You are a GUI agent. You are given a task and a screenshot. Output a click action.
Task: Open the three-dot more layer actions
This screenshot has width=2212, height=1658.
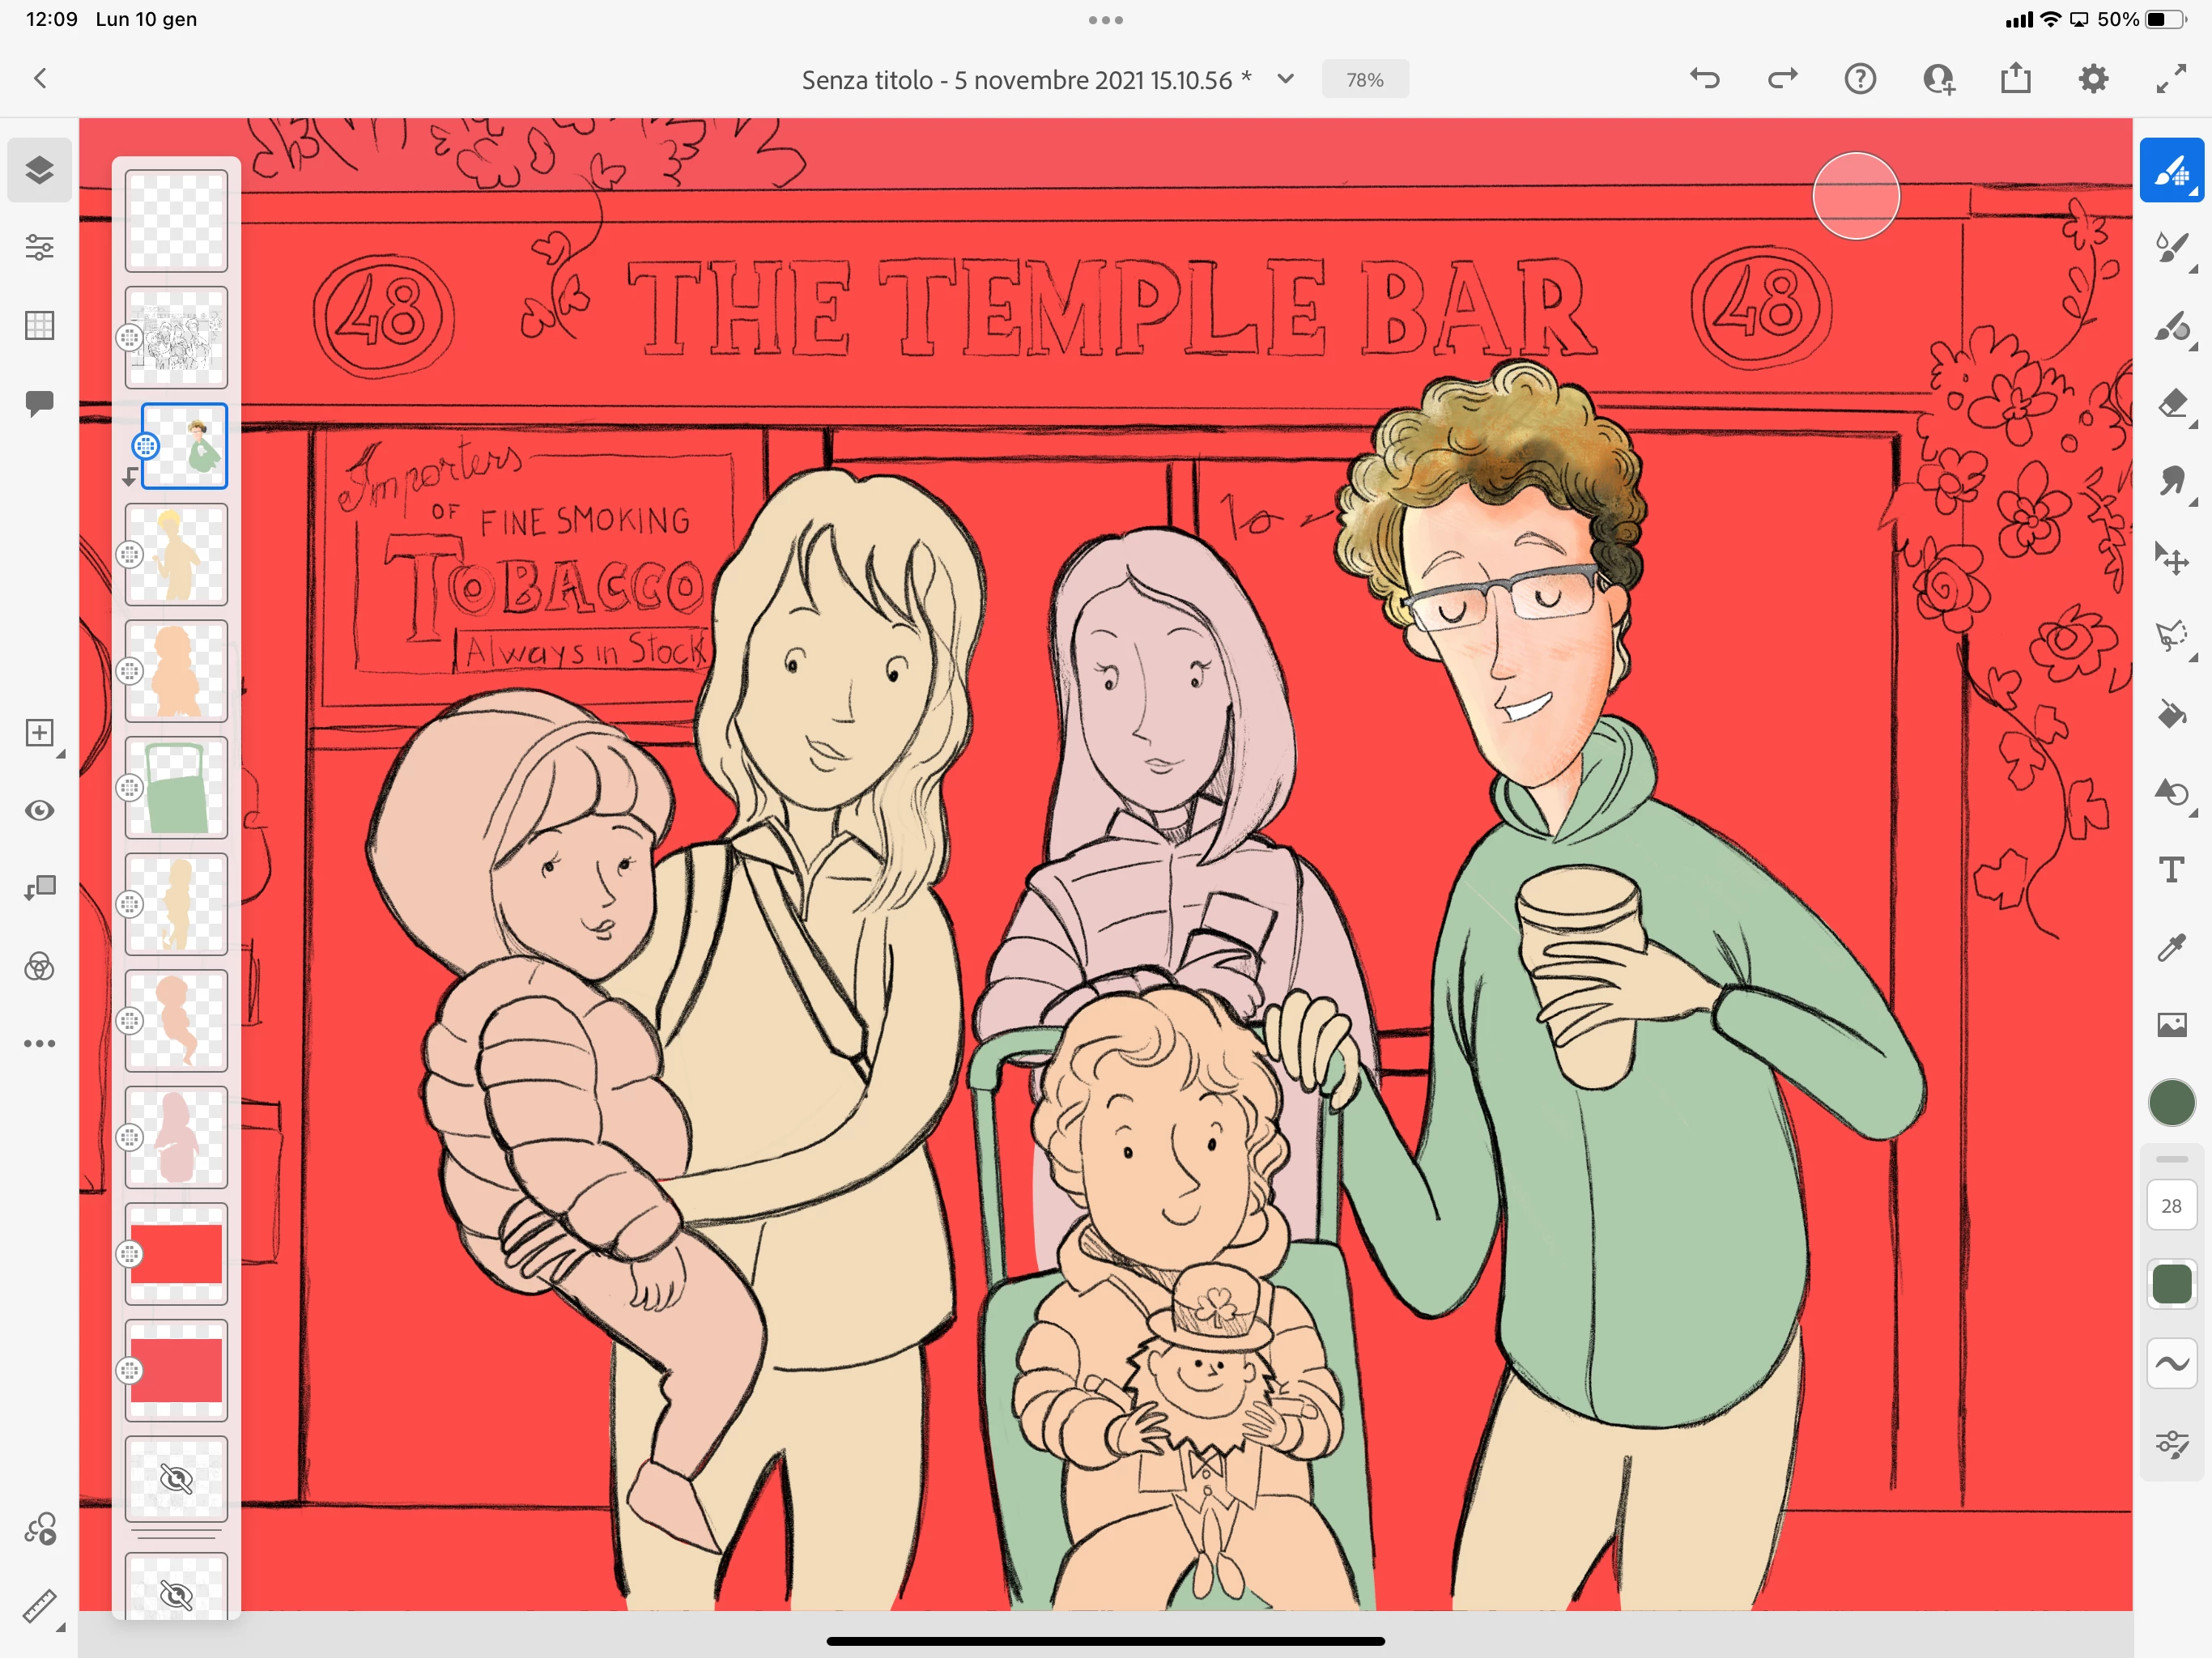tap(39, 1043)
